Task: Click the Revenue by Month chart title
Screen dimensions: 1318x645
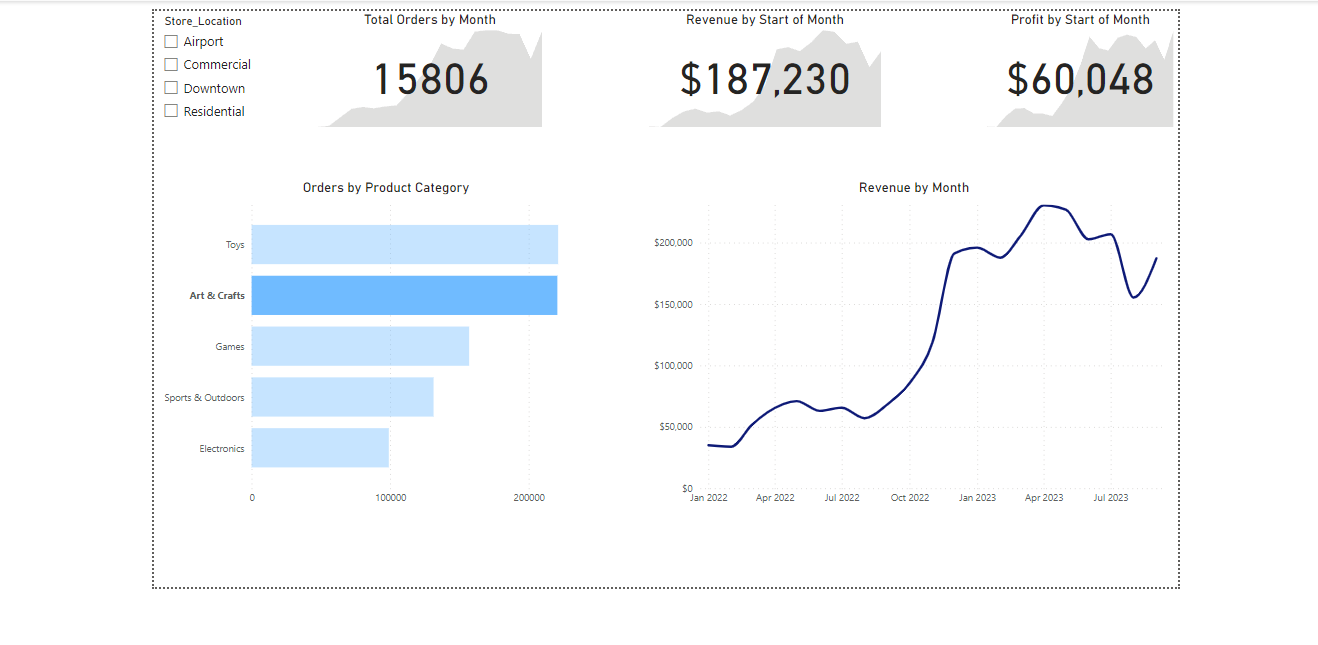Action: 914,187
